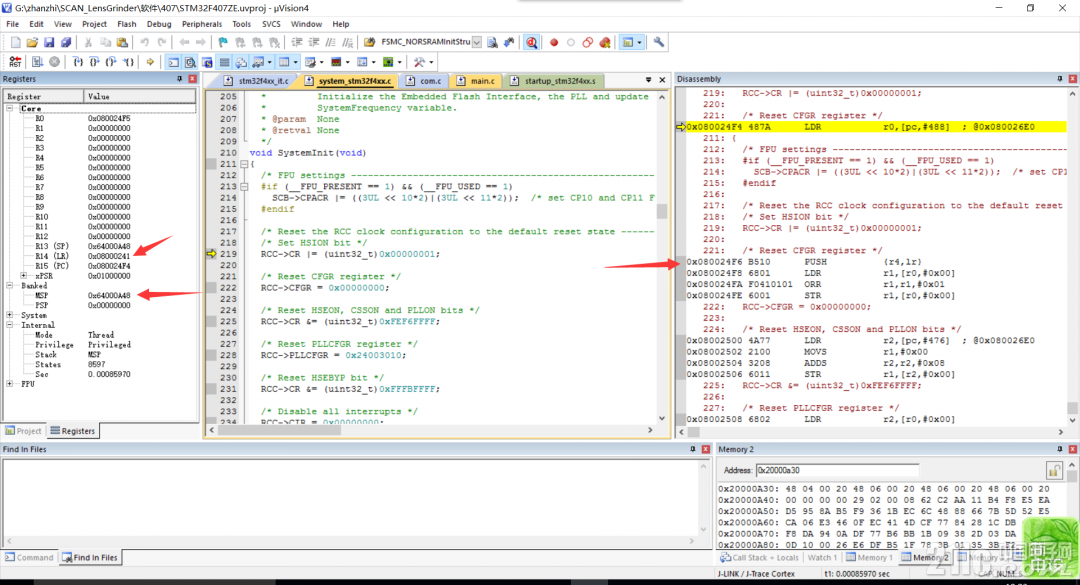Click the Memory 2 Address input field
The image size is (1080, 585).
[837, 471]
